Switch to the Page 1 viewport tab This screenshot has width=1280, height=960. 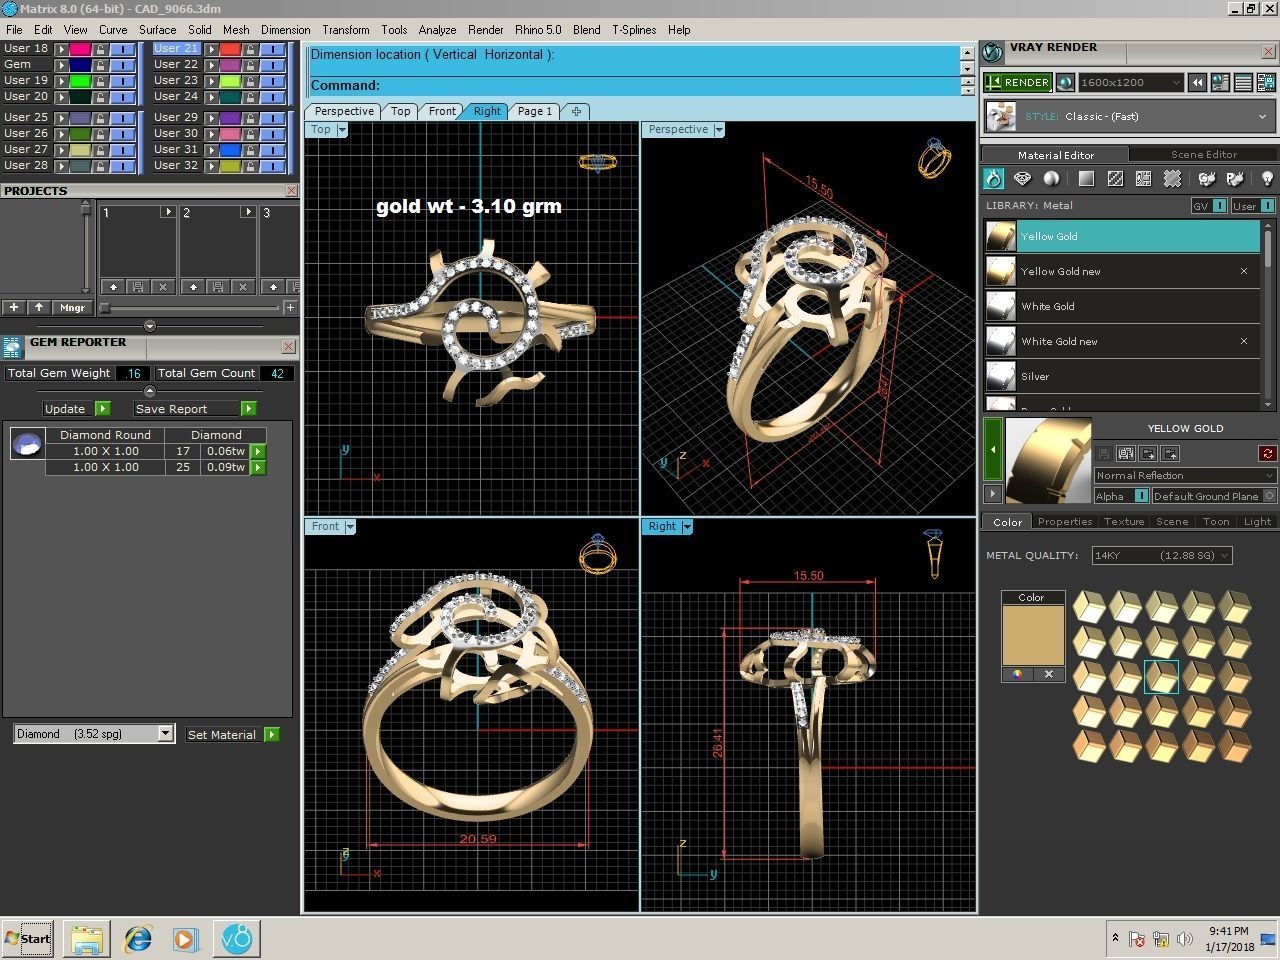535,111
